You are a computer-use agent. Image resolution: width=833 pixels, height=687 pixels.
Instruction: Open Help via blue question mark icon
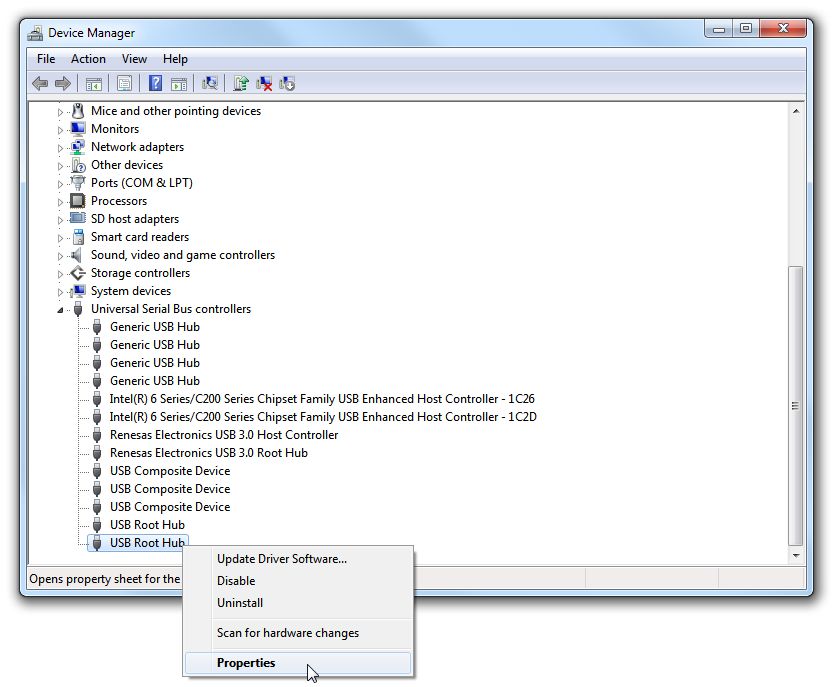point(155,83)
